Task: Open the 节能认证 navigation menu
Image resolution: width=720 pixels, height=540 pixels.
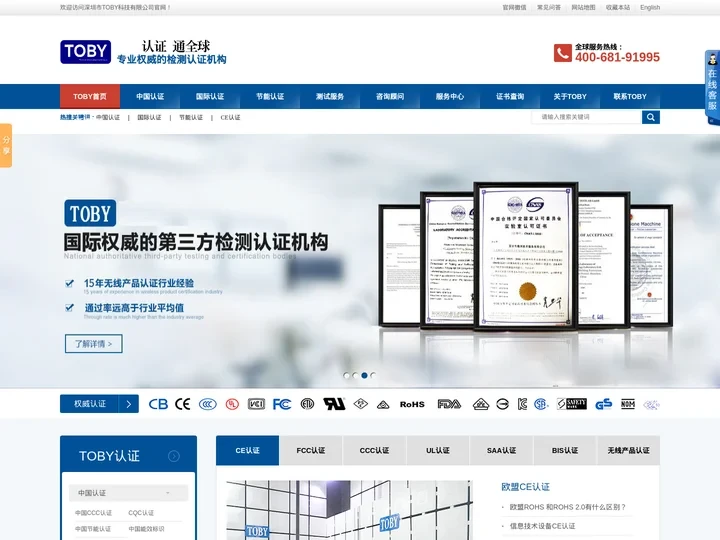Action: coord(270,96)
